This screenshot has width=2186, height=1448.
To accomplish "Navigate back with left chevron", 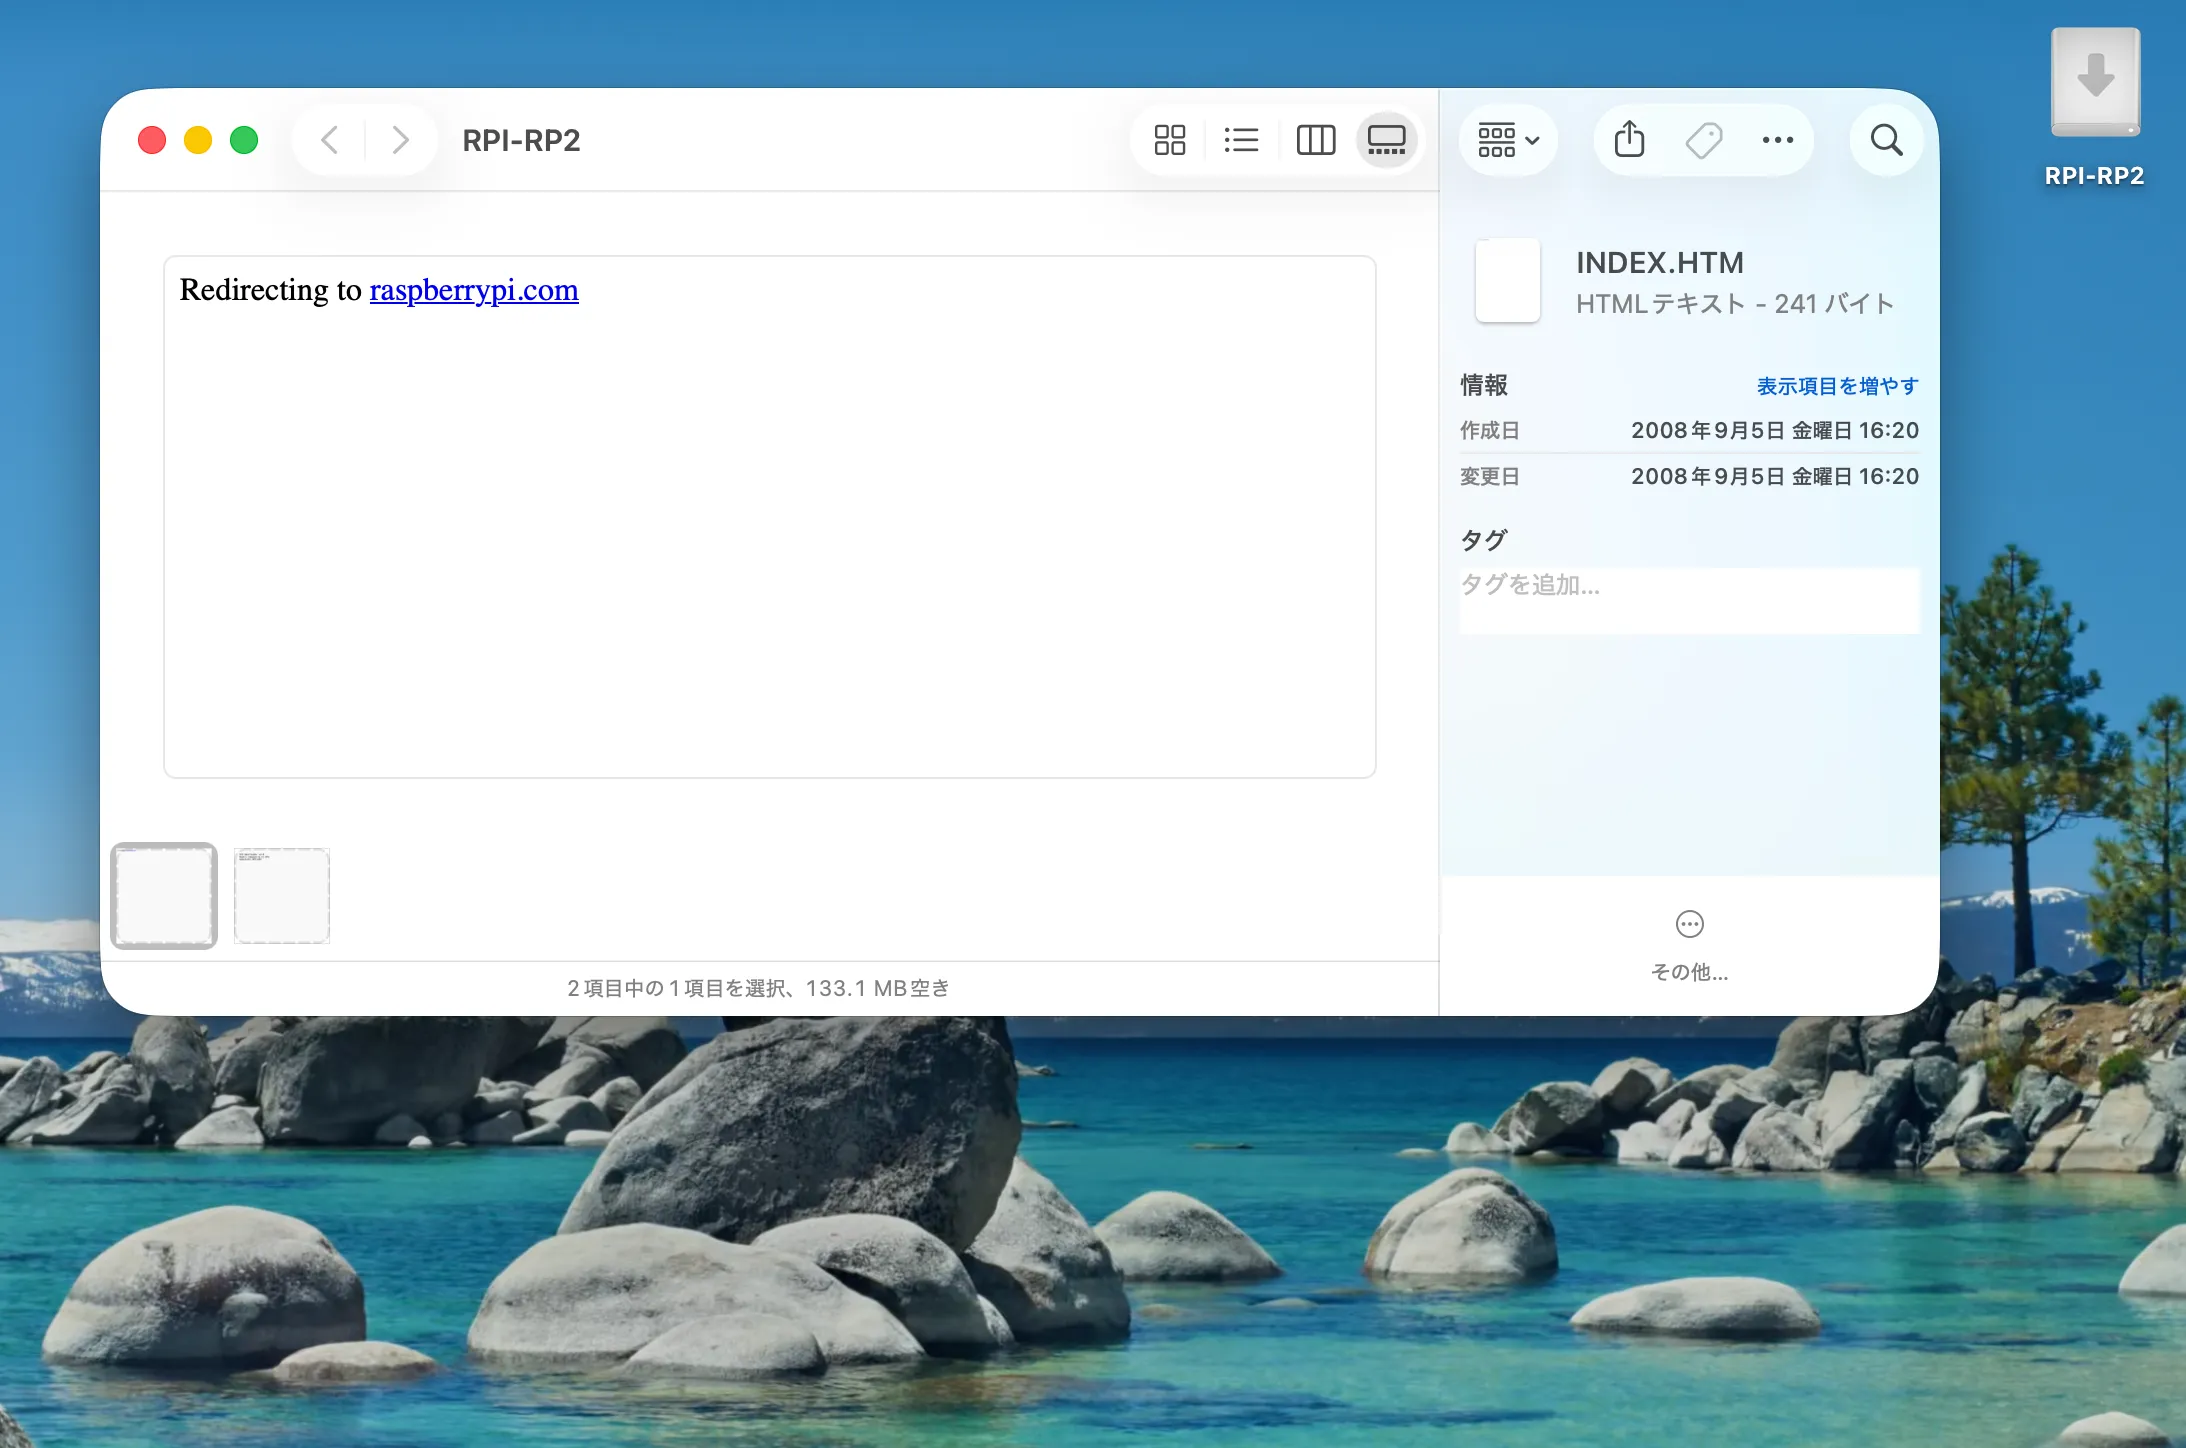I will coord(330,140).
